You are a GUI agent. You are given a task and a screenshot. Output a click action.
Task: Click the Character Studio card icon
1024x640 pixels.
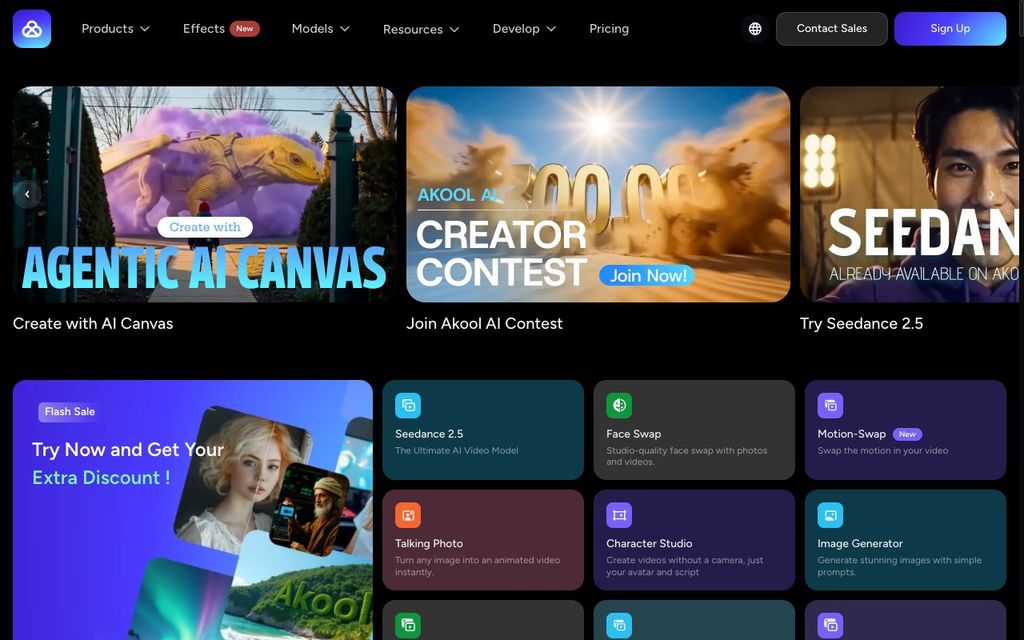tap(619, 515)
